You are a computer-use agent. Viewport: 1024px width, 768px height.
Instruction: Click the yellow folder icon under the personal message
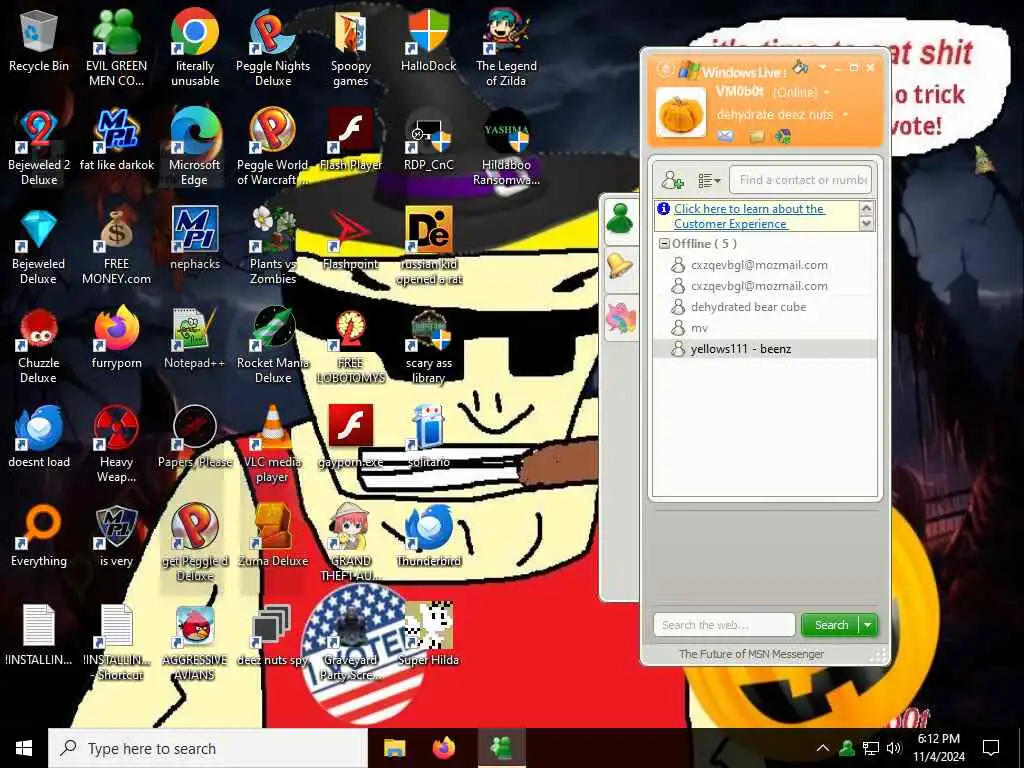point(757,136)
